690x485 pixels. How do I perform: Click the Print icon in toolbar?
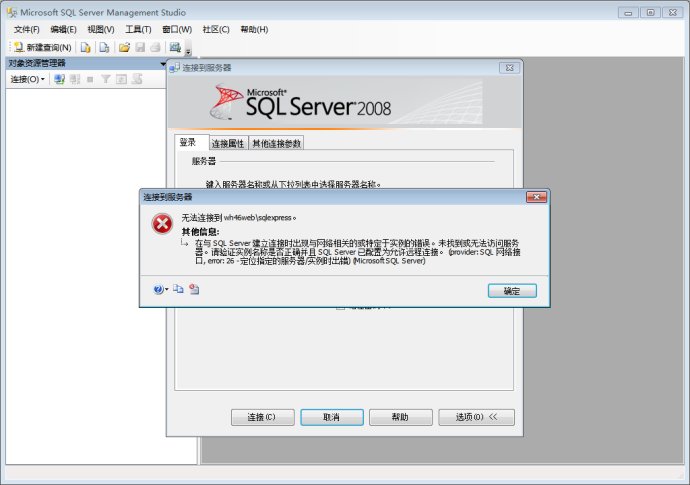point(155,47)
